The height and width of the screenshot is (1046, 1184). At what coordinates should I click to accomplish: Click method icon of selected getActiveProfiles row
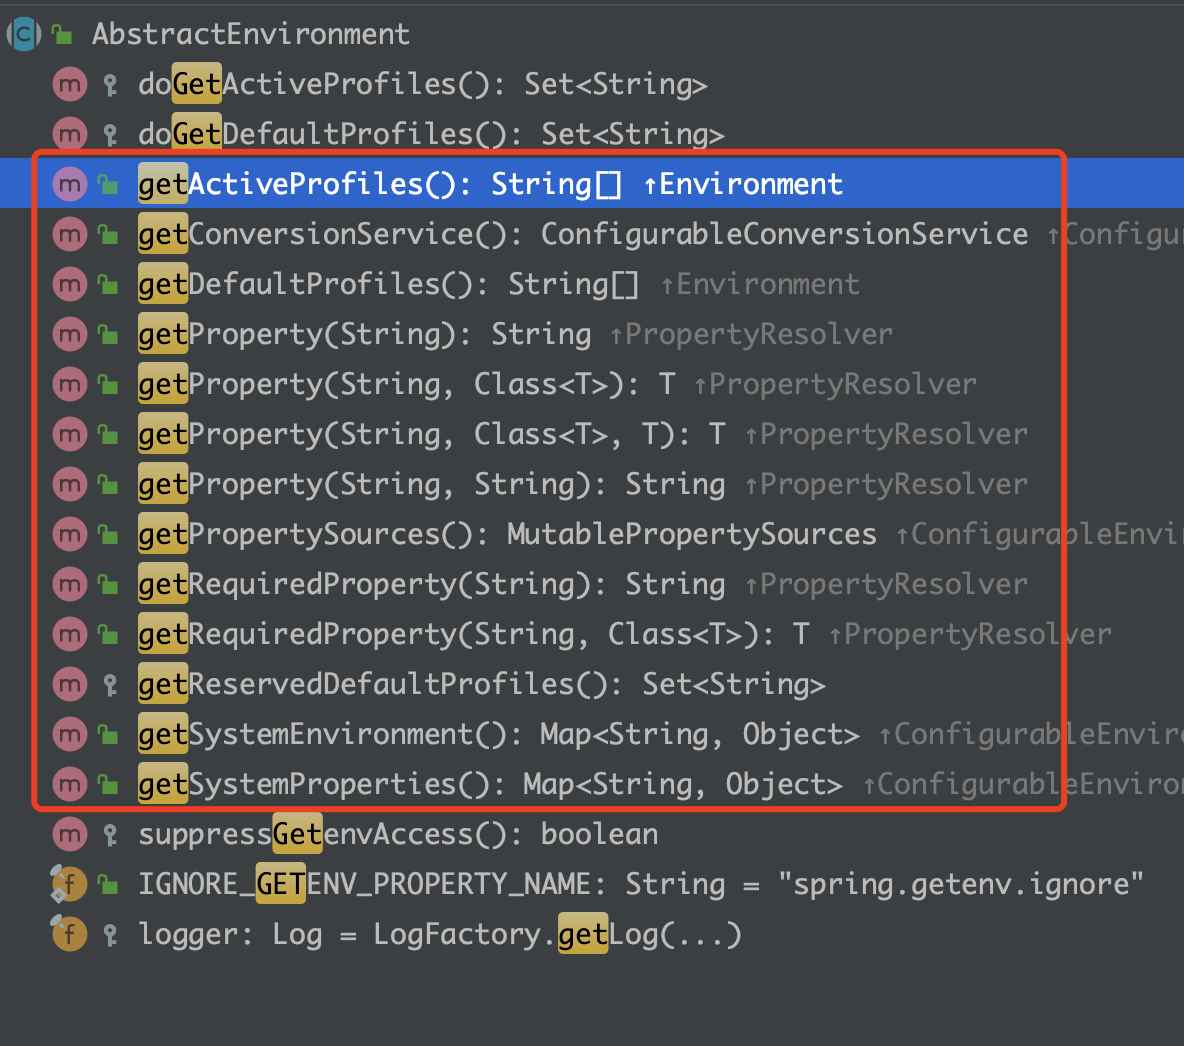tap(69, 184)
